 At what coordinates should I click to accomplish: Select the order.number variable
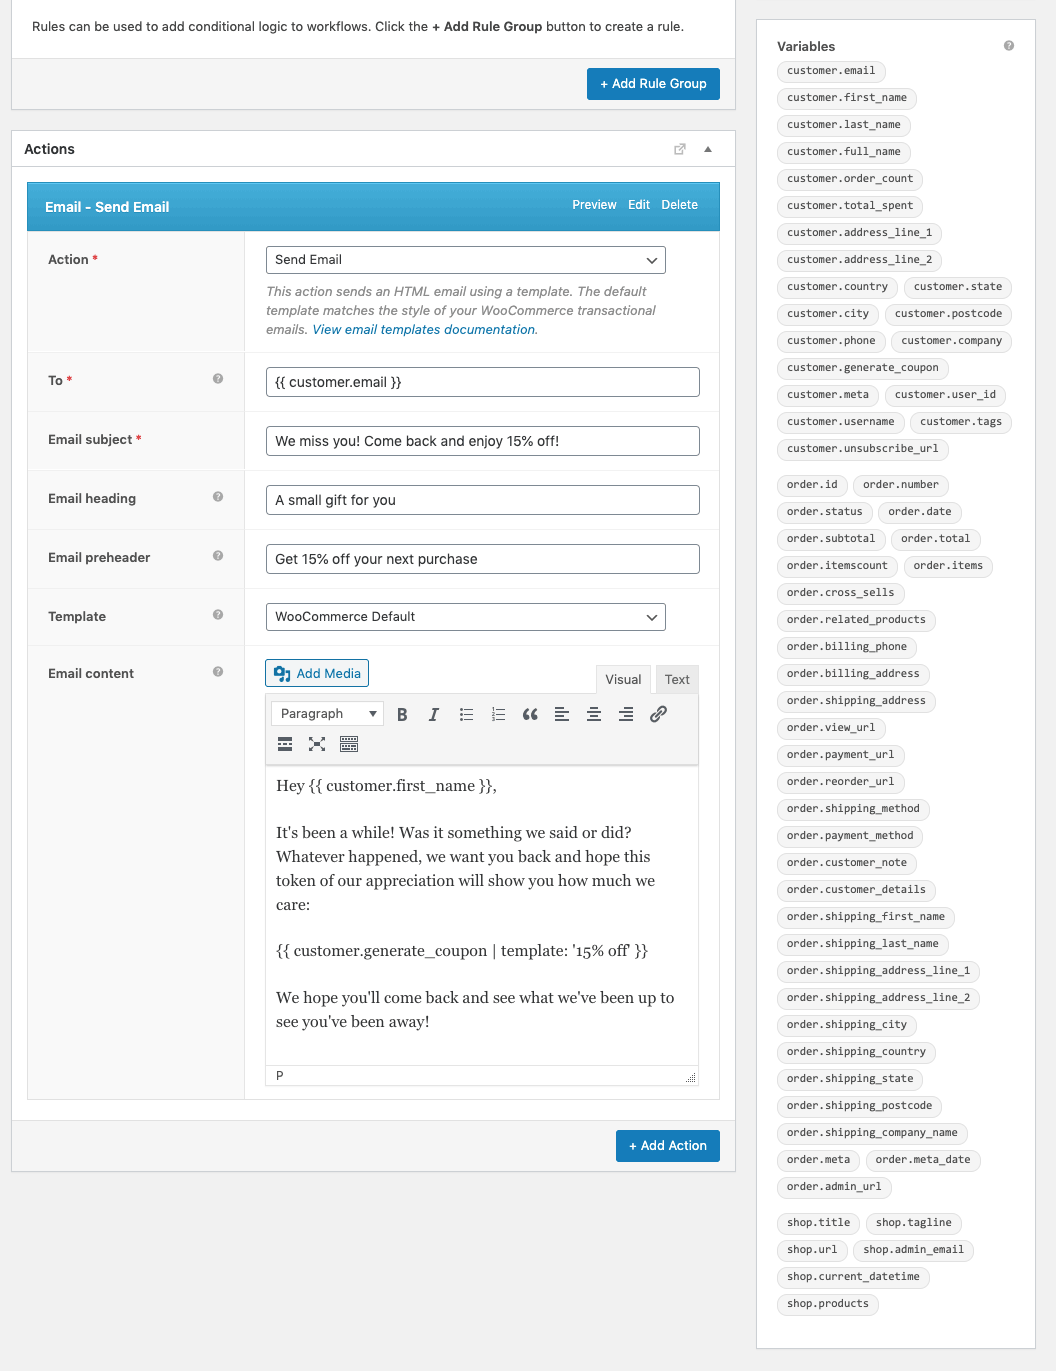901,485
